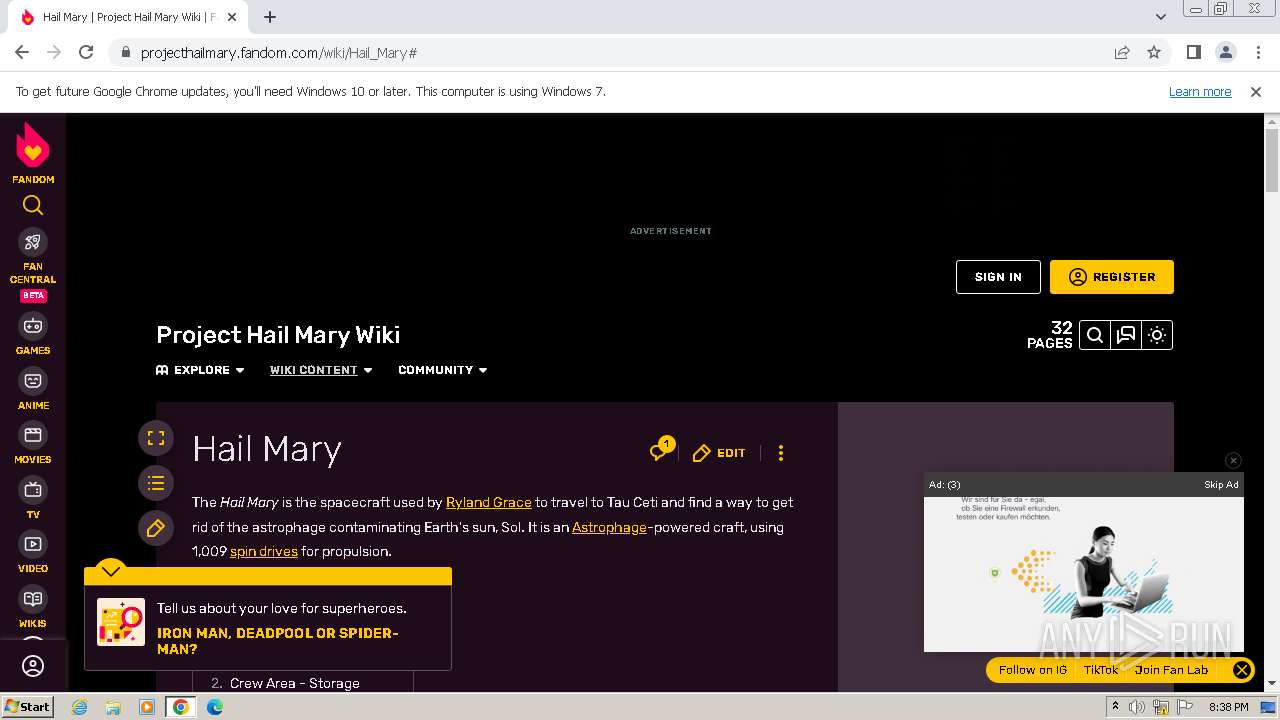This screenshot has height=720, width=1280.
Task: Open Chrome three-dot menu
Action: click(1258, 52)
